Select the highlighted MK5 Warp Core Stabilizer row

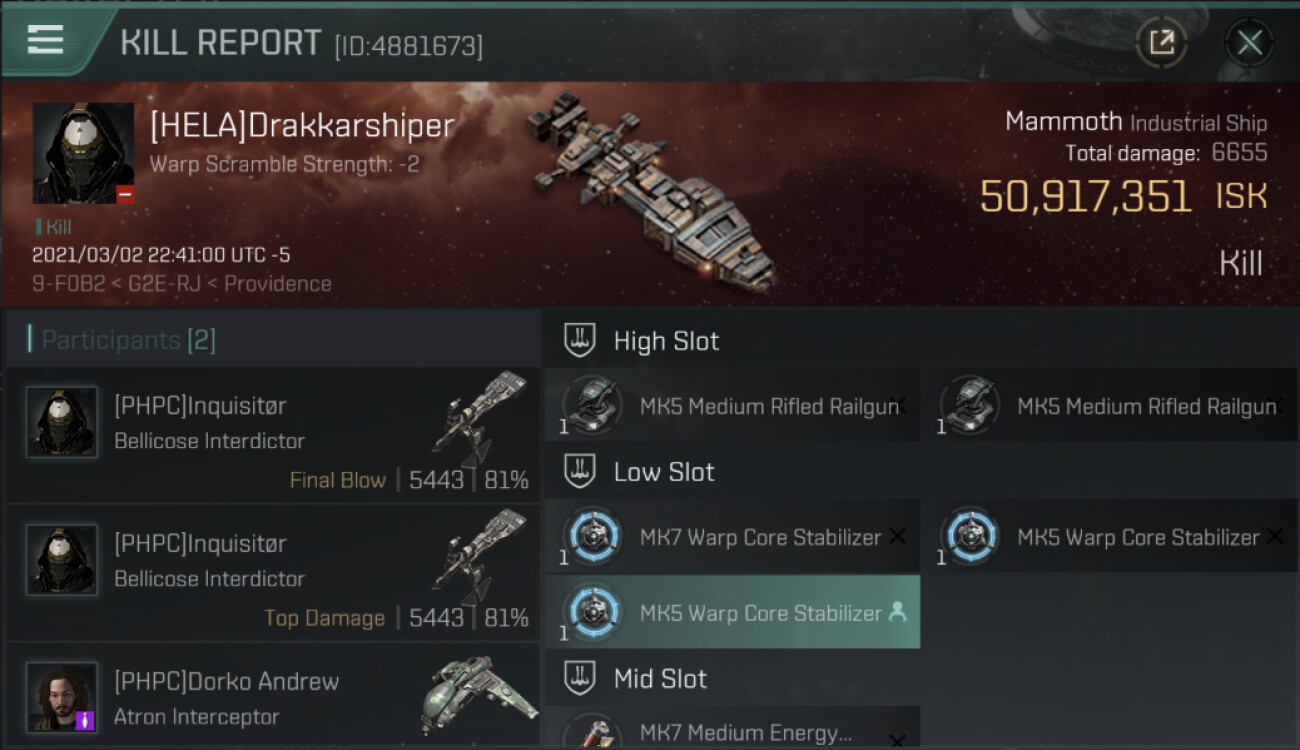[732, 613]
